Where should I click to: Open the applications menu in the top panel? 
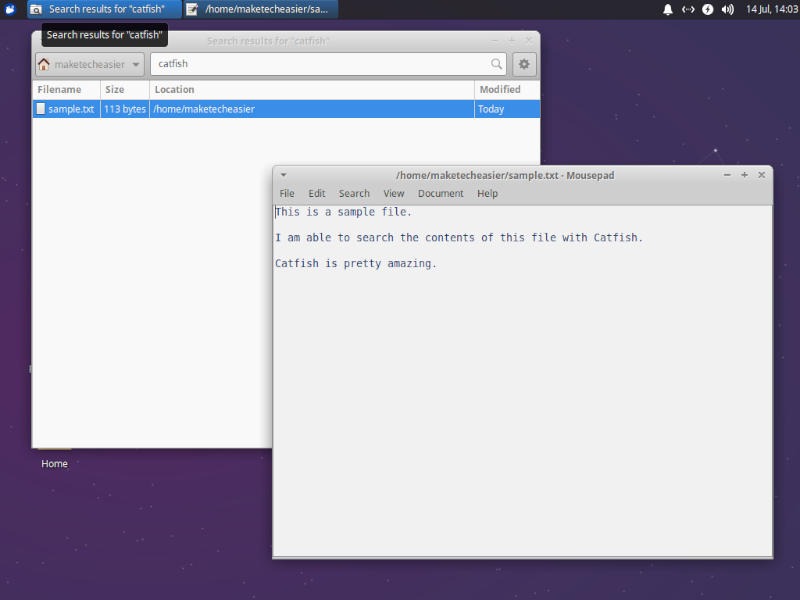[10, 9]
